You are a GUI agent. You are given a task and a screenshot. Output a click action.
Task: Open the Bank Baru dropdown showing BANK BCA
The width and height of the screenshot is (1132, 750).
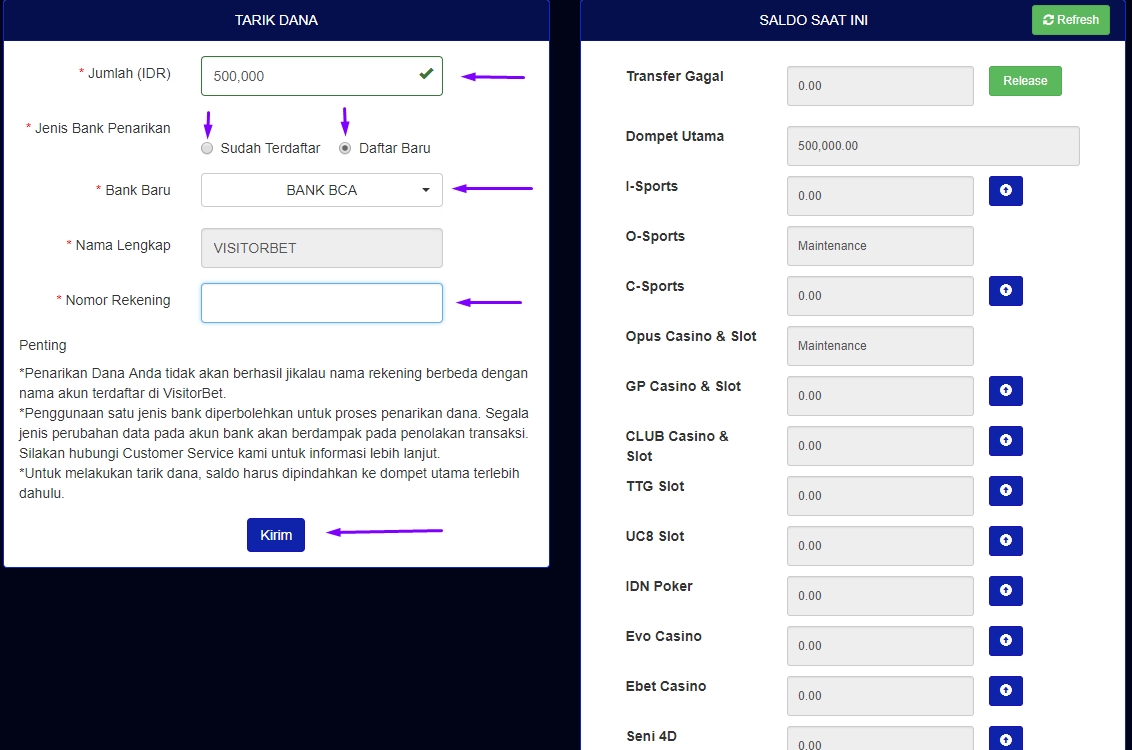322,190
